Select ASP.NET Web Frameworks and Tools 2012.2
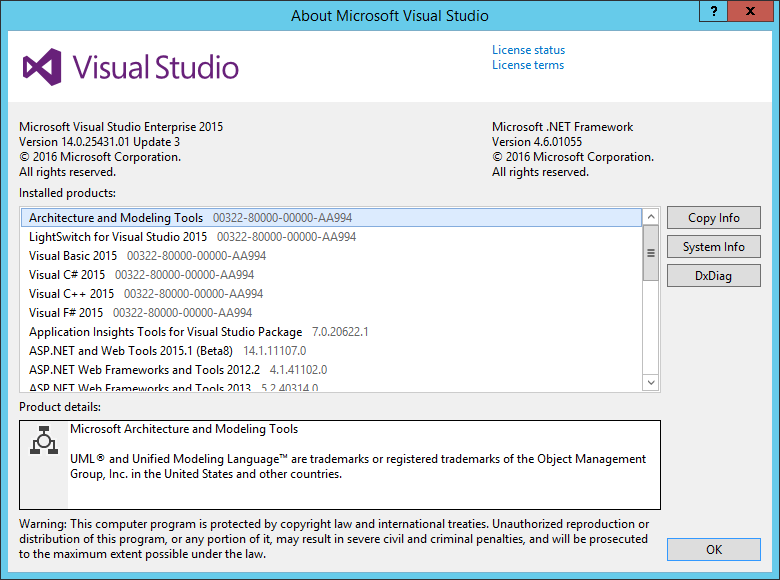The height and width of the screenshot is (580, 780). click(x=331, y=370)
